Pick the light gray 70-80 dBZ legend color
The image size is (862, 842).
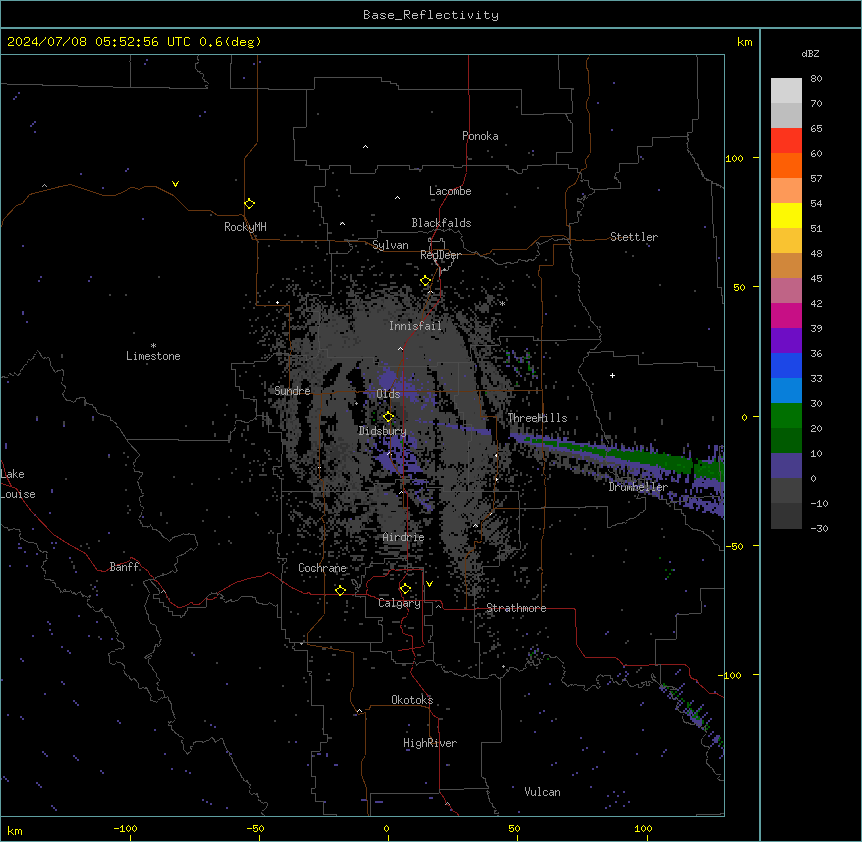coord(786,91)
